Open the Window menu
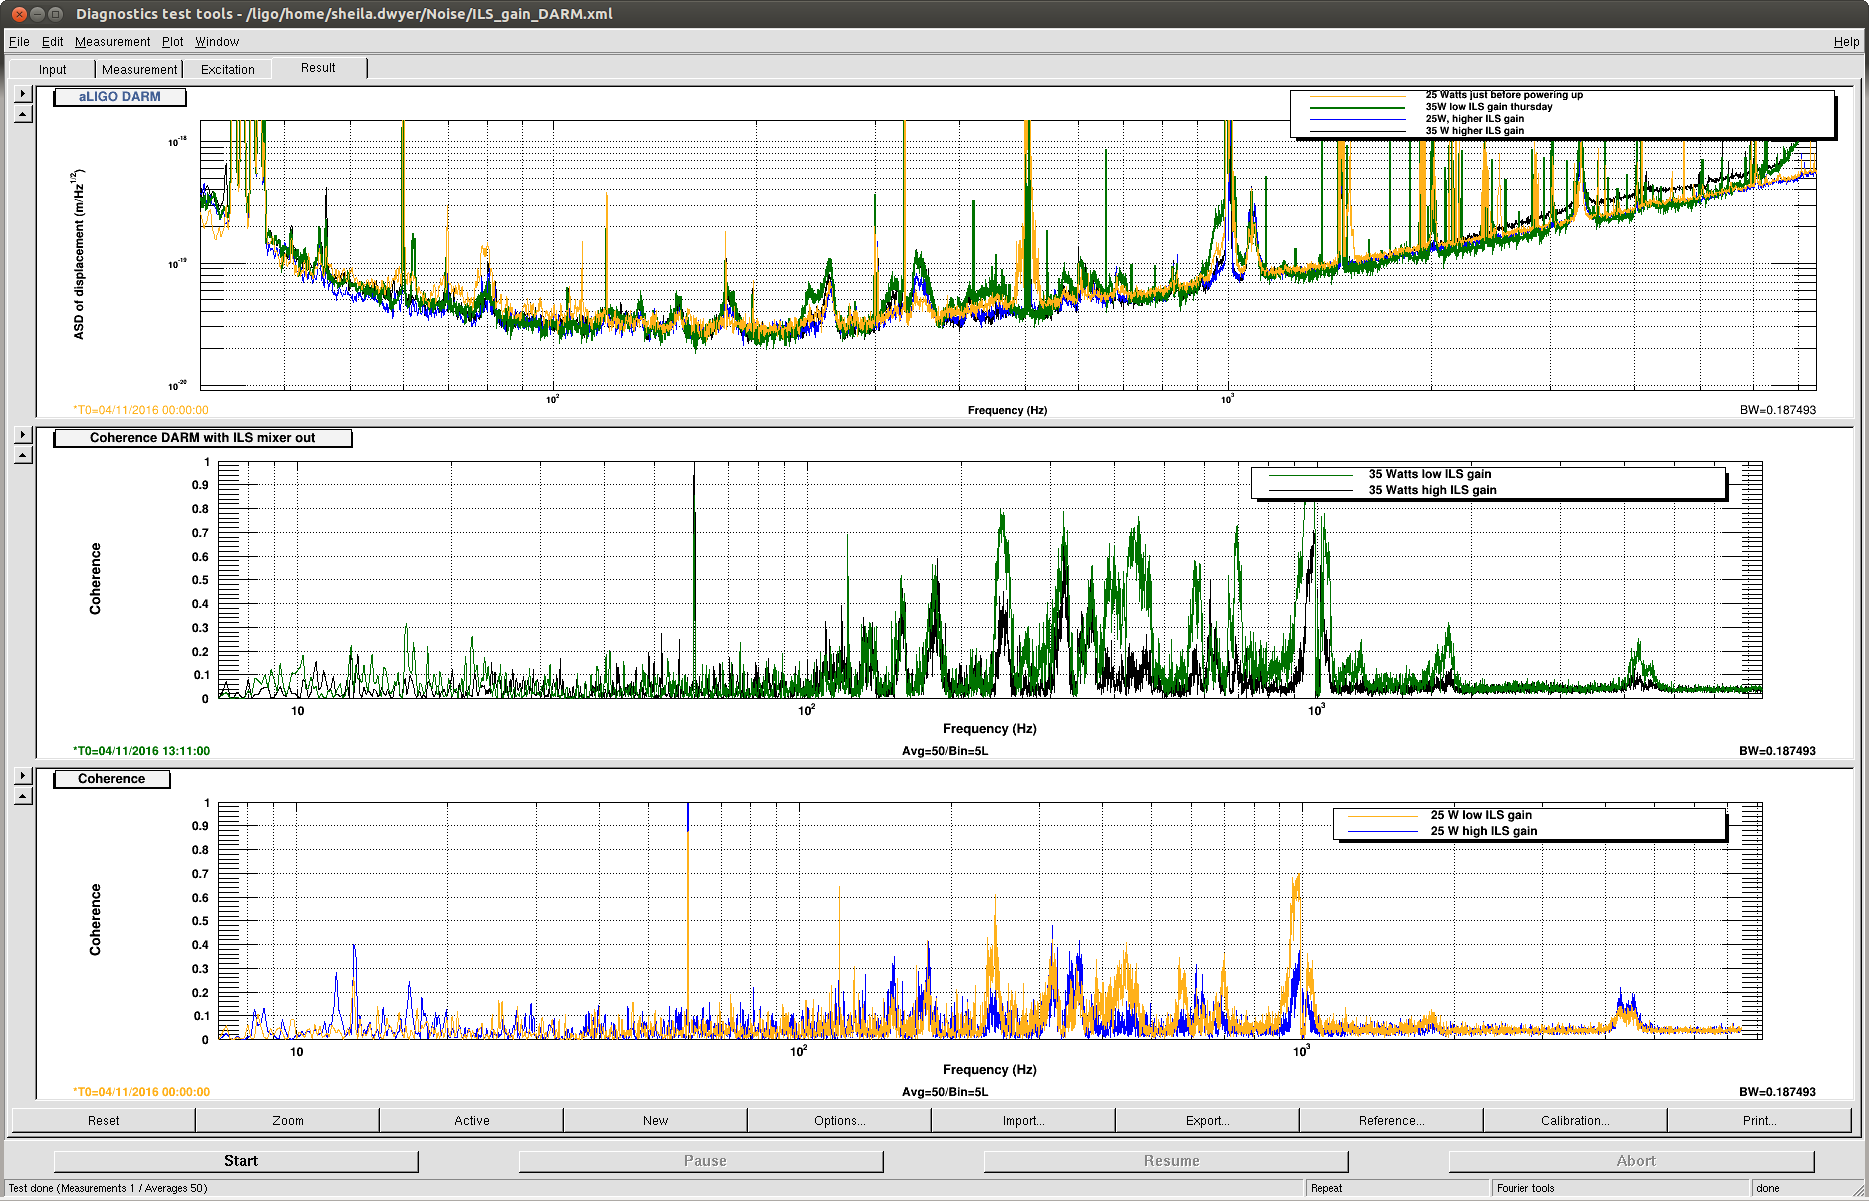The height and width of the screenshot is (1201, 1869). [x=217, y=42]
